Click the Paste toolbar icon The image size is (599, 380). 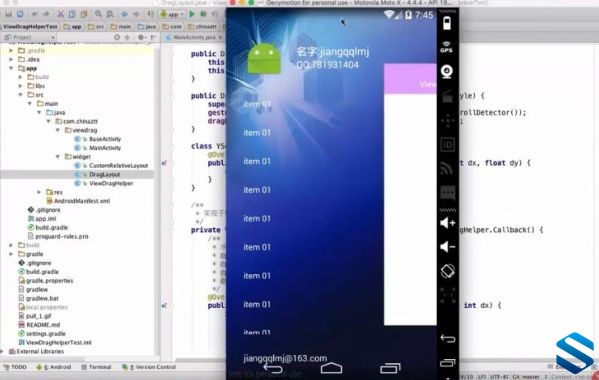[84, 14]
